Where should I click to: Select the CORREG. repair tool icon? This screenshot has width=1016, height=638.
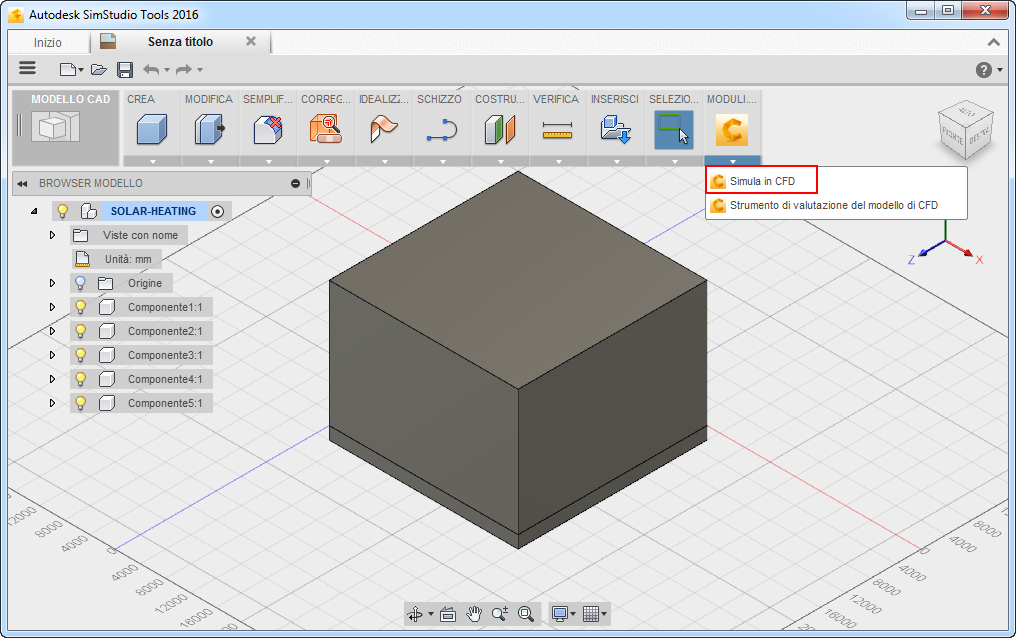pos(326,129)
